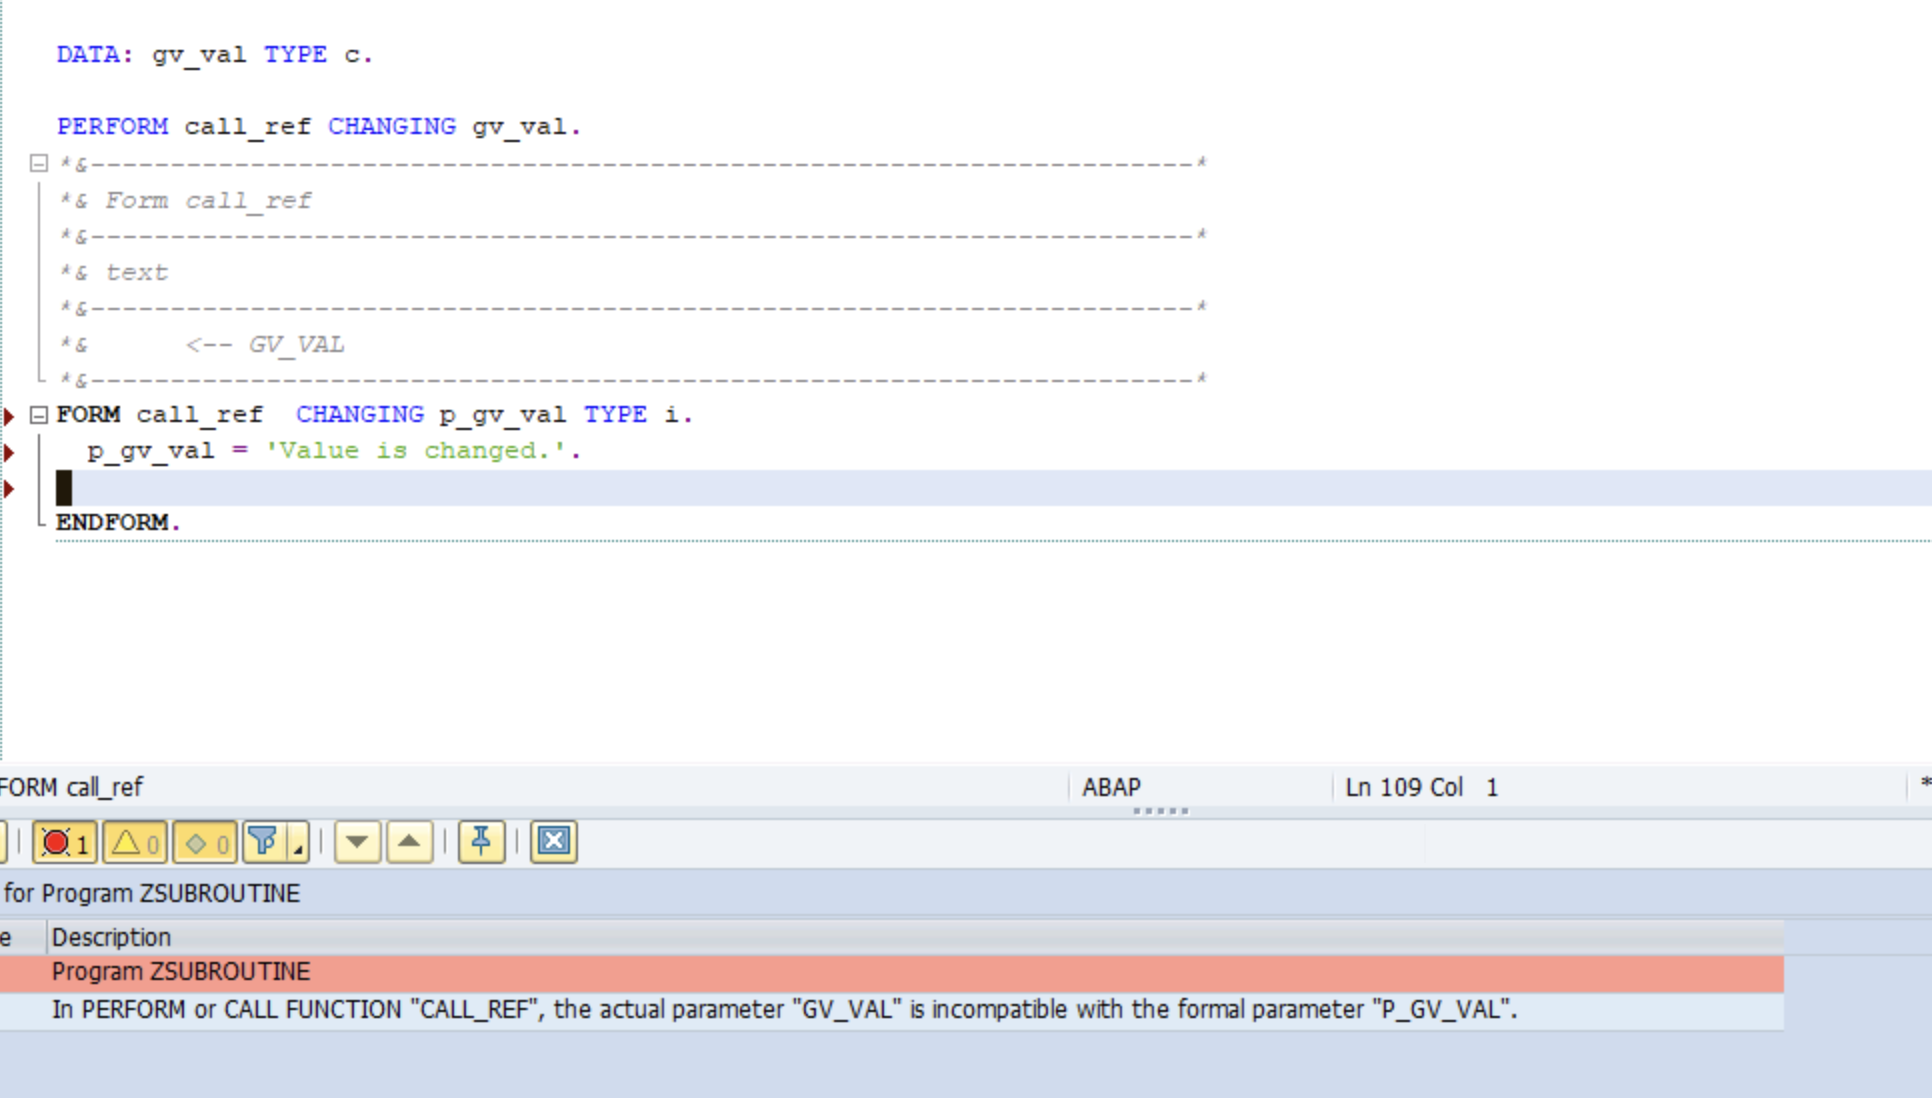Viewport: 1932px width, 1098px height.
Task: Click the funnel filter icon
Action: [x=263, y=842]
